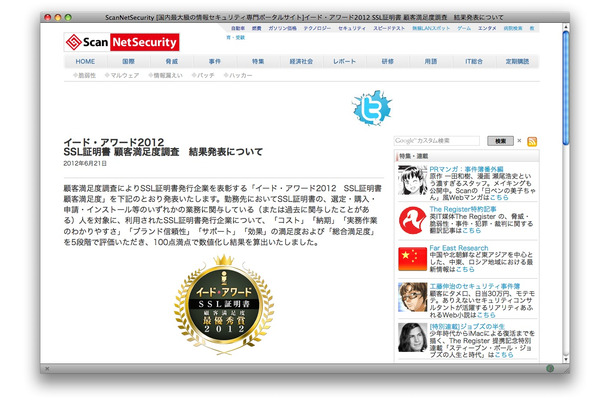610x400 pixels.
Task: Open the Far East Research headline link
Action: [459, 248]
